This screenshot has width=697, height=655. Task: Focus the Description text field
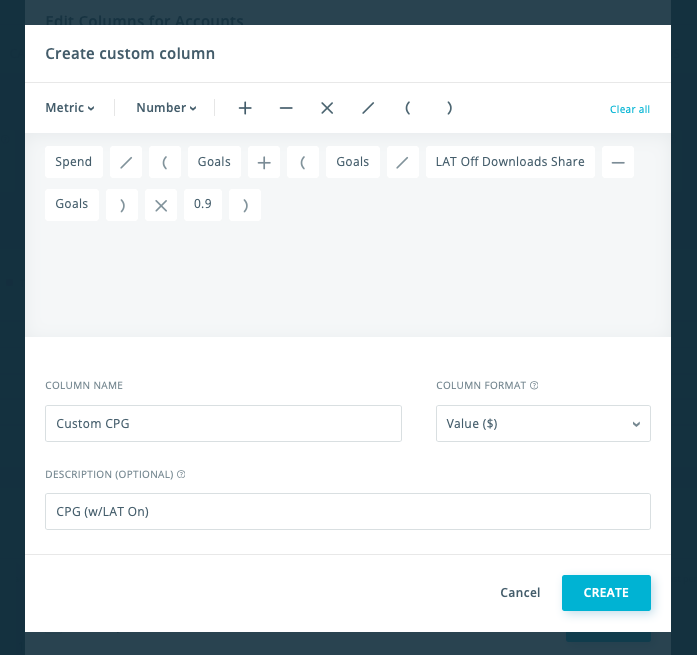click(347, 511)
